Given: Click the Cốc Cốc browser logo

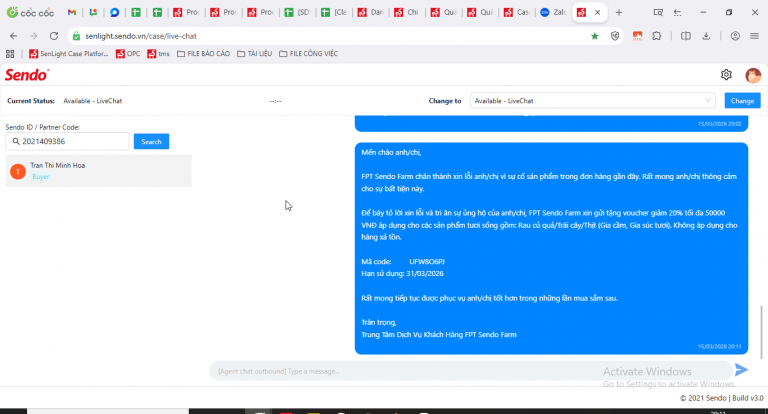Looking at the screenshot, I should click(30, 12).
